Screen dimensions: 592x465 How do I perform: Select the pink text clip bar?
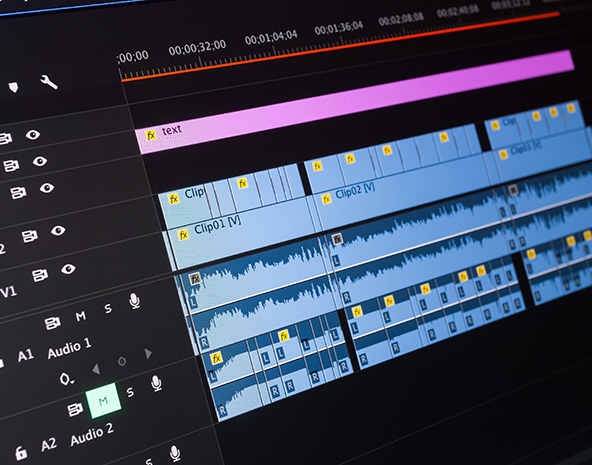click(x=355, y=102)
